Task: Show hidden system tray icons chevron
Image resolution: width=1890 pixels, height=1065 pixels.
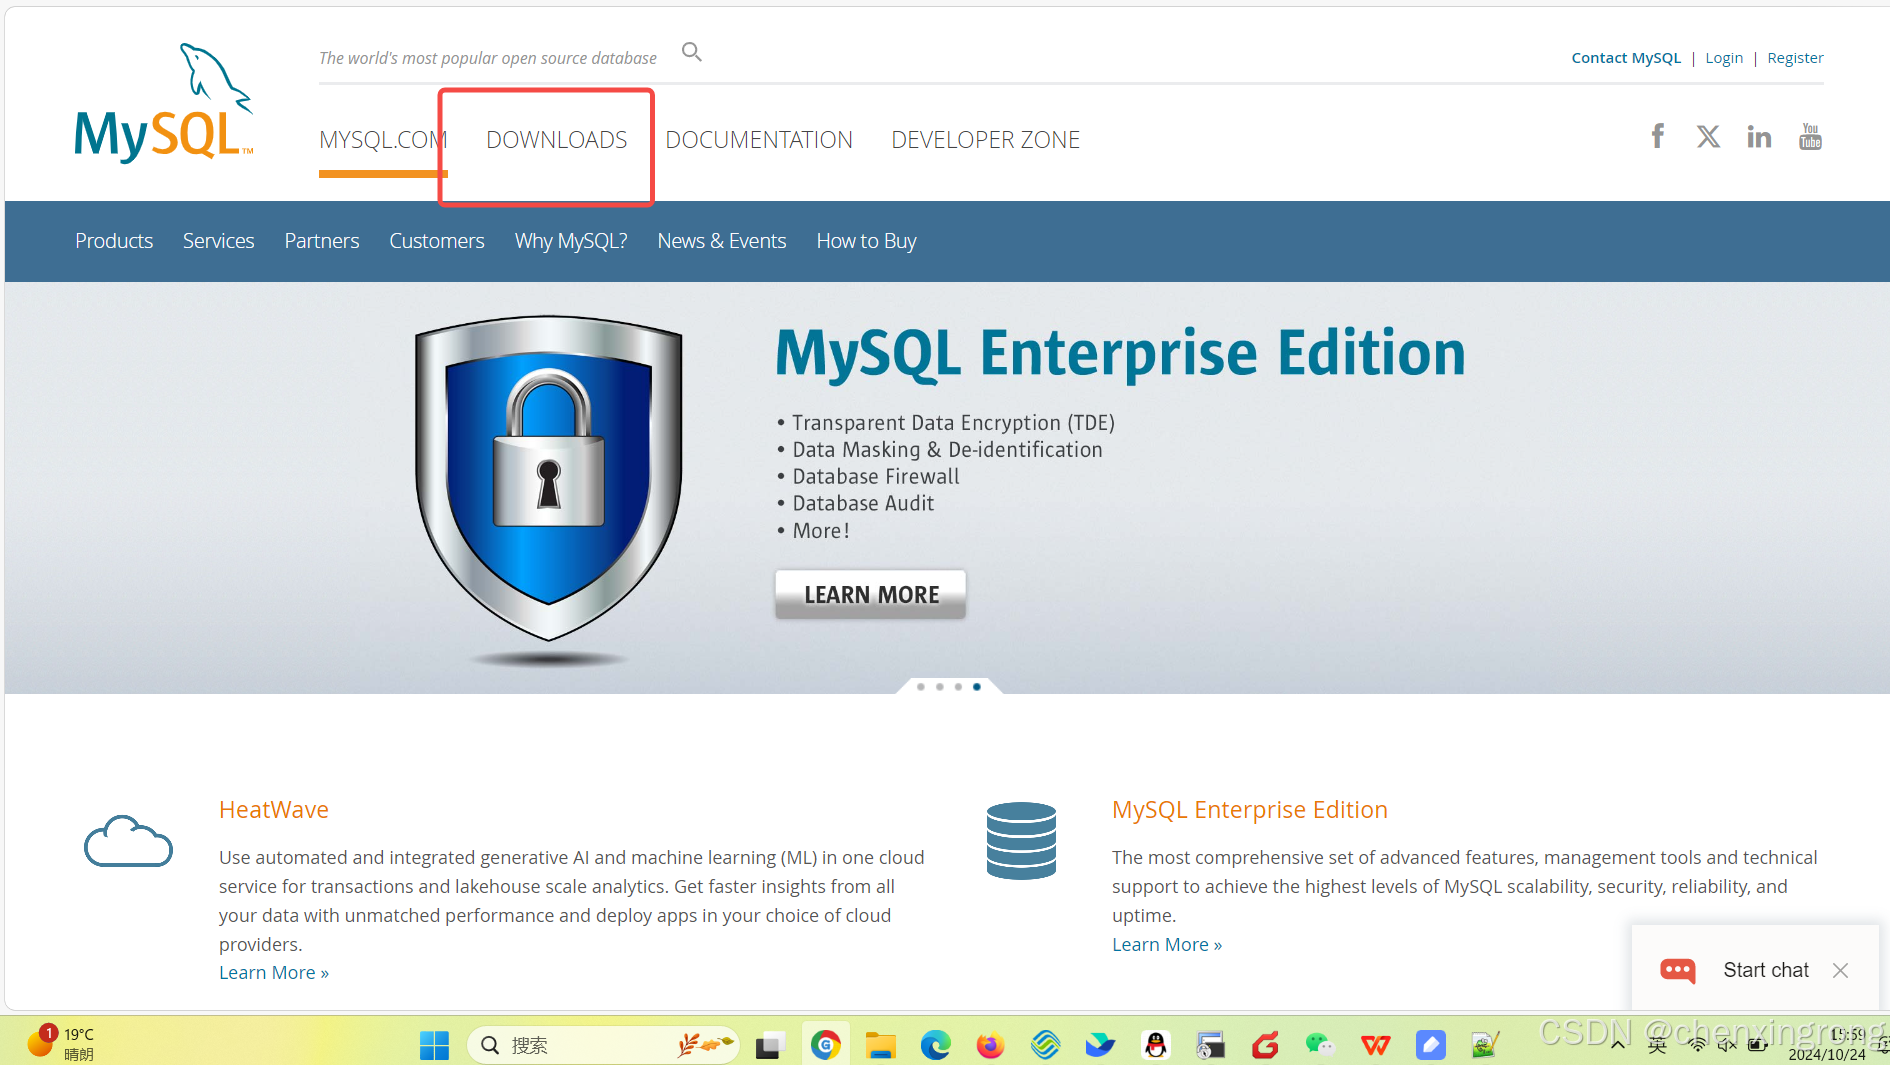Action: click(x=1617, y=1045)
